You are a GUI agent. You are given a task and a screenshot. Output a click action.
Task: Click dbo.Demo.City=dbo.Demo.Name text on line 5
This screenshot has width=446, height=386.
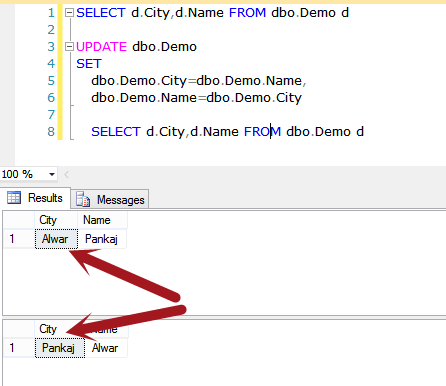(x=199, y=81)
